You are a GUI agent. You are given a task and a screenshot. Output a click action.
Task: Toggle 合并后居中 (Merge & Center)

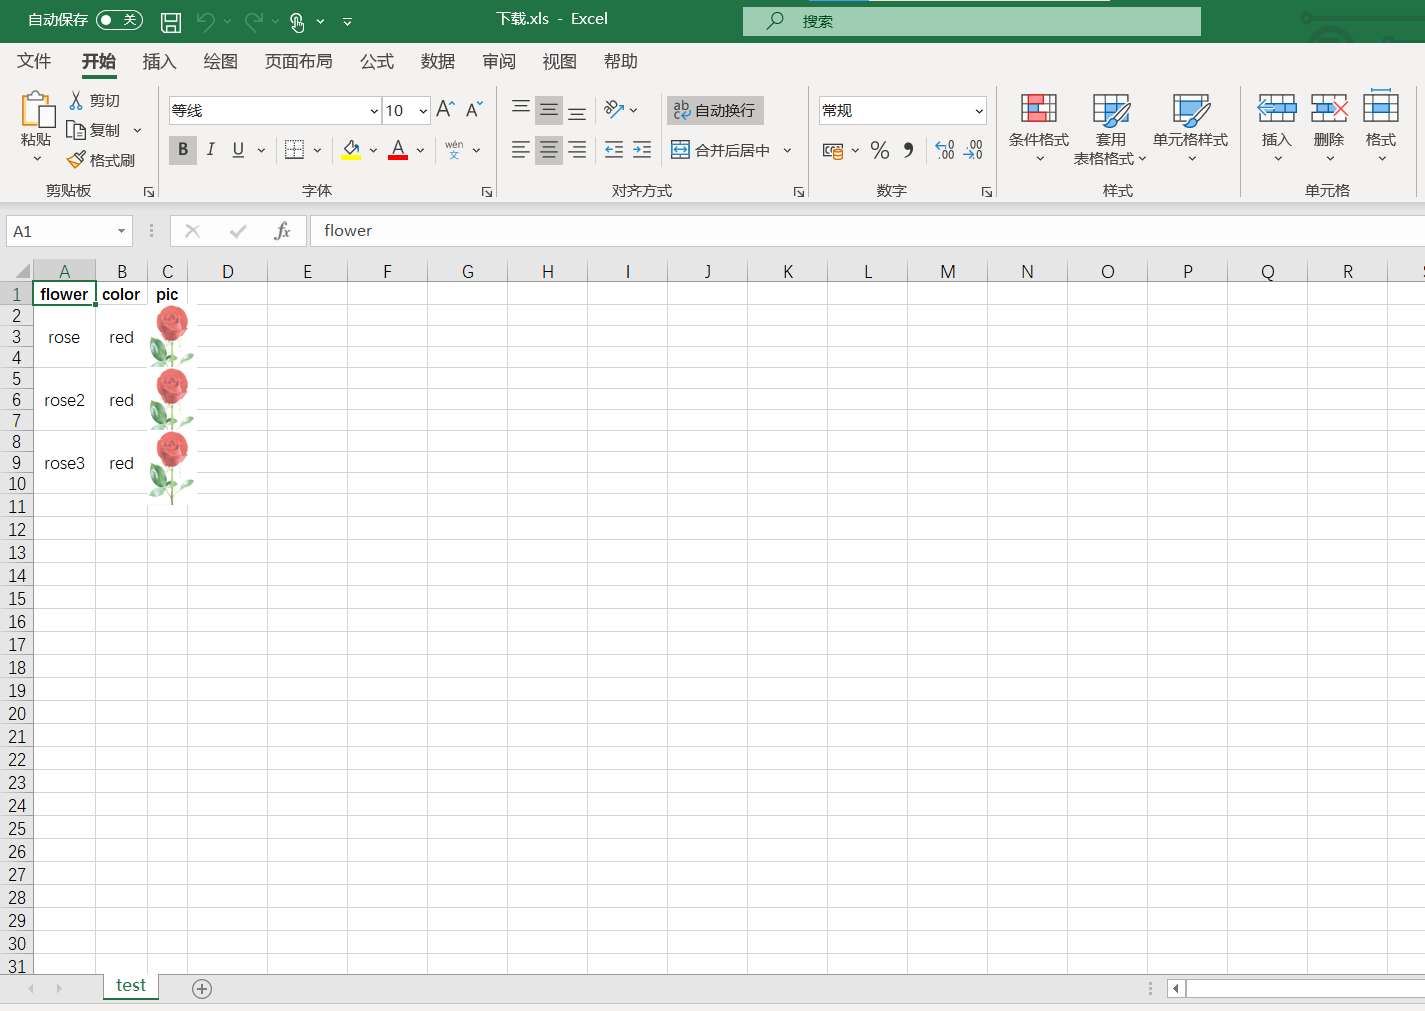click(x=725, y=149)
